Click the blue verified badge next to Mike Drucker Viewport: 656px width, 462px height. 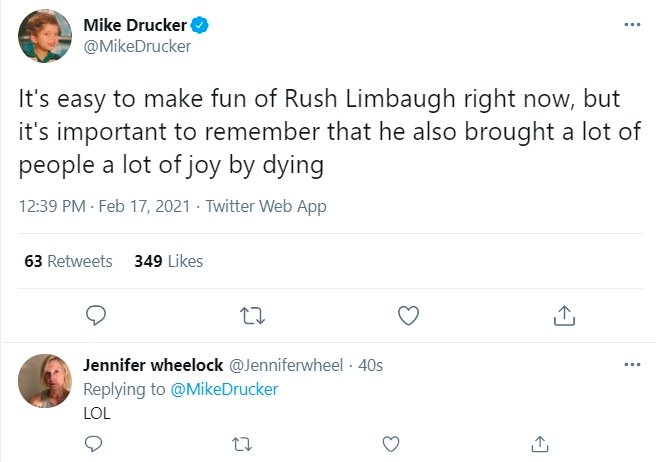[x=200, y=24]
